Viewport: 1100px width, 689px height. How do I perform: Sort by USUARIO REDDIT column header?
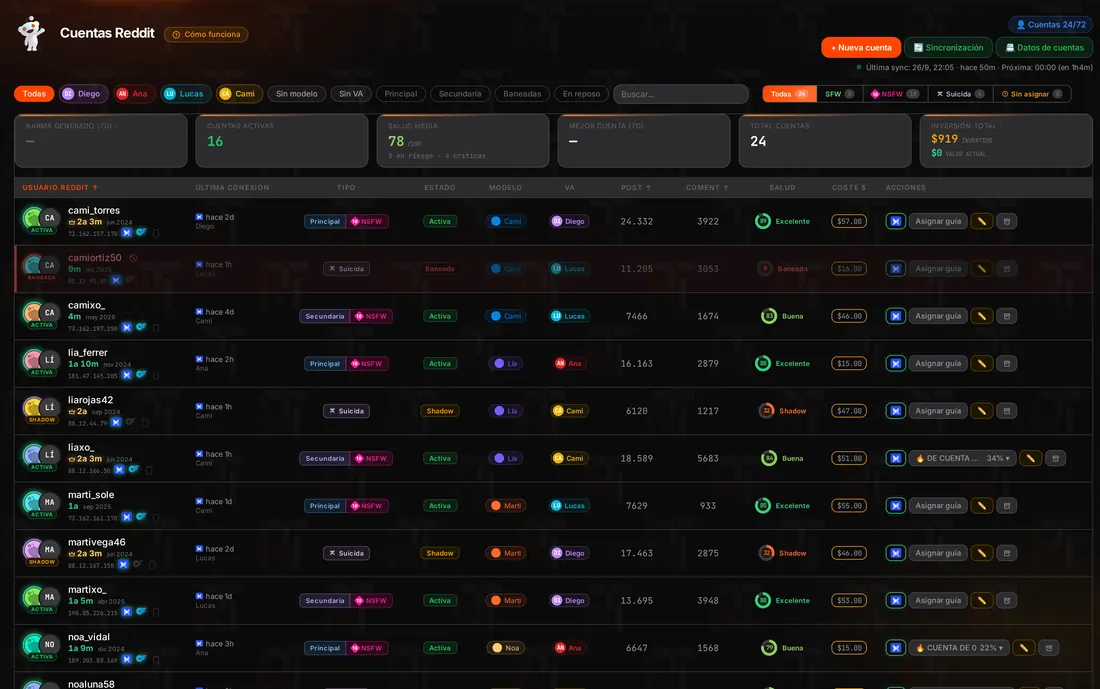click(x=60, y=187)
